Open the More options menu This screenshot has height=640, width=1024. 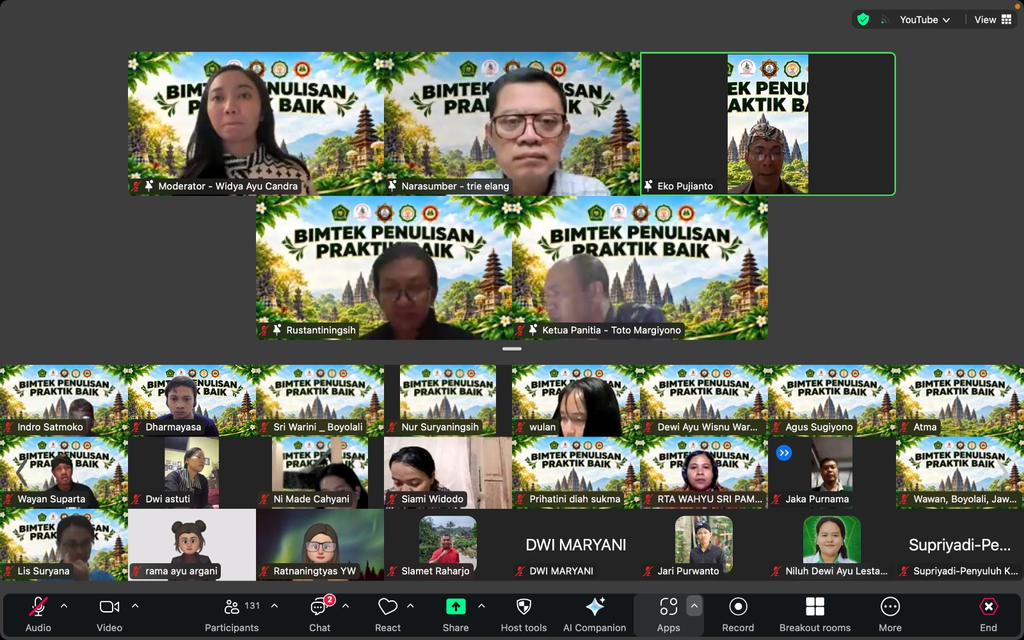pos(889,615)
